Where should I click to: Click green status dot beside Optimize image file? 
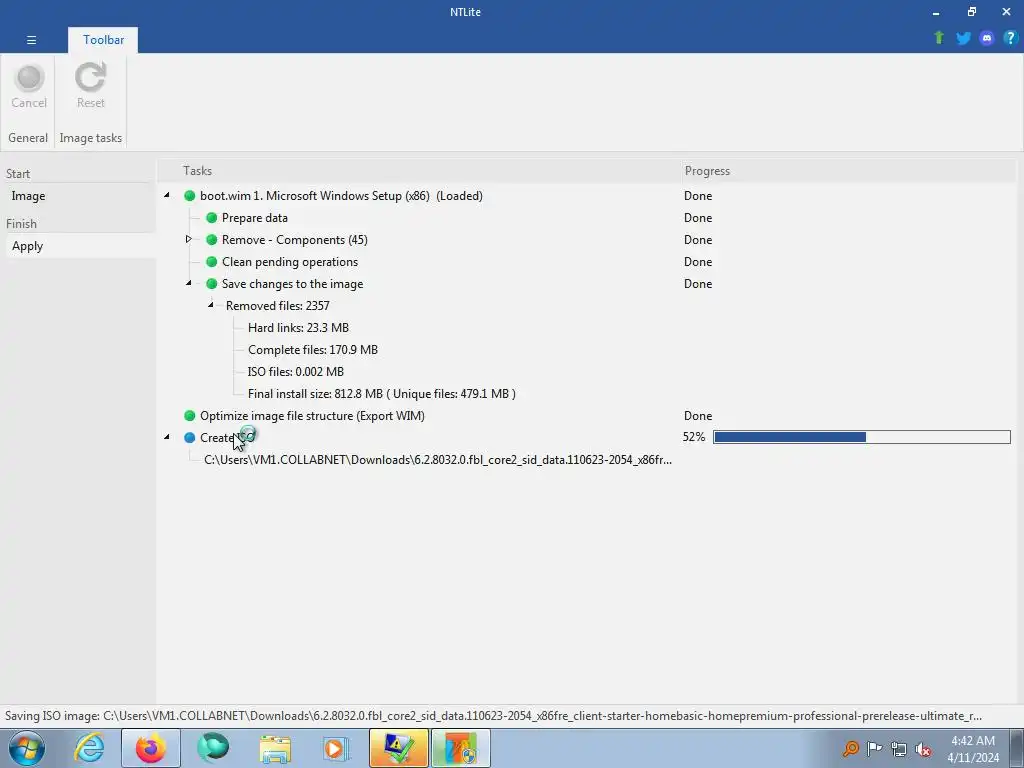tap(189, 416)
